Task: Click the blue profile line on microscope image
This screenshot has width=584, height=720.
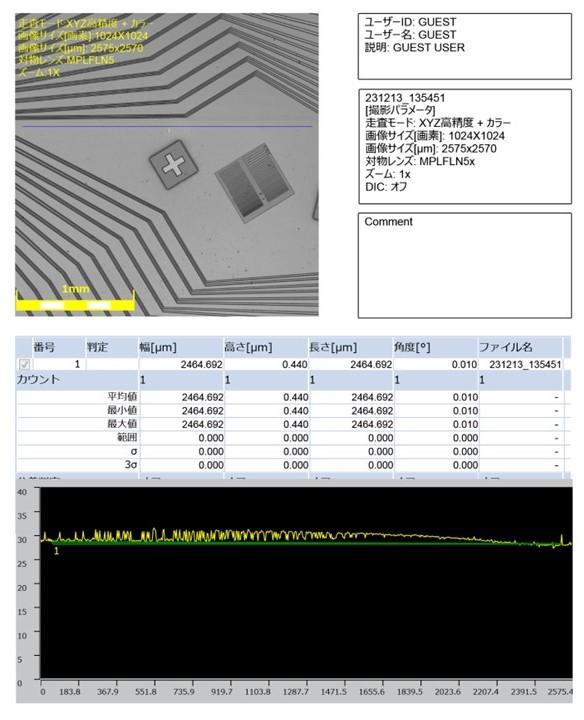Action: [x=167, y=126]
